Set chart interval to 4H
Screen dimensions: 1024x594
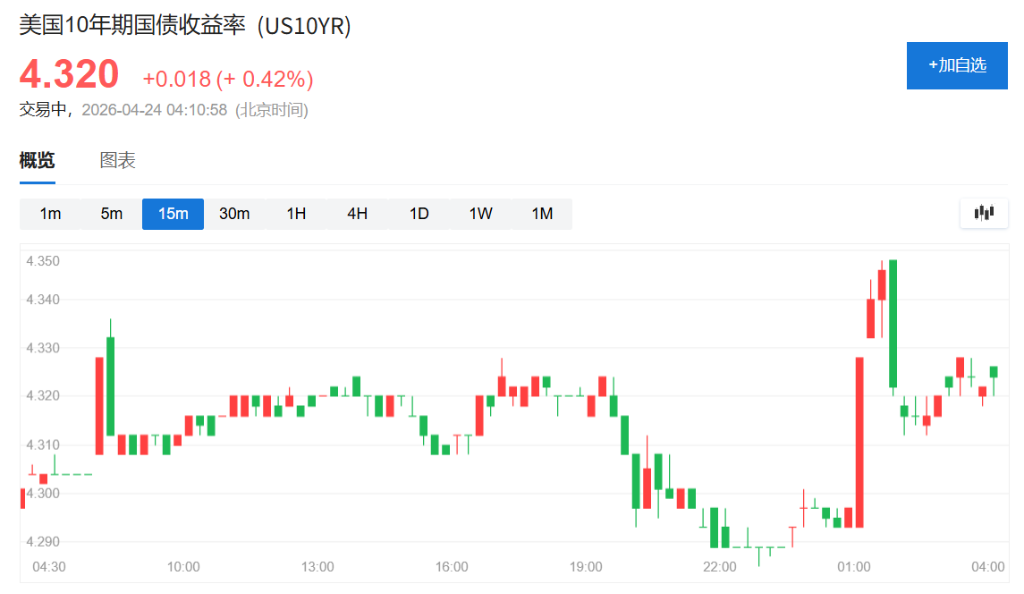click(x=357, y=214)
